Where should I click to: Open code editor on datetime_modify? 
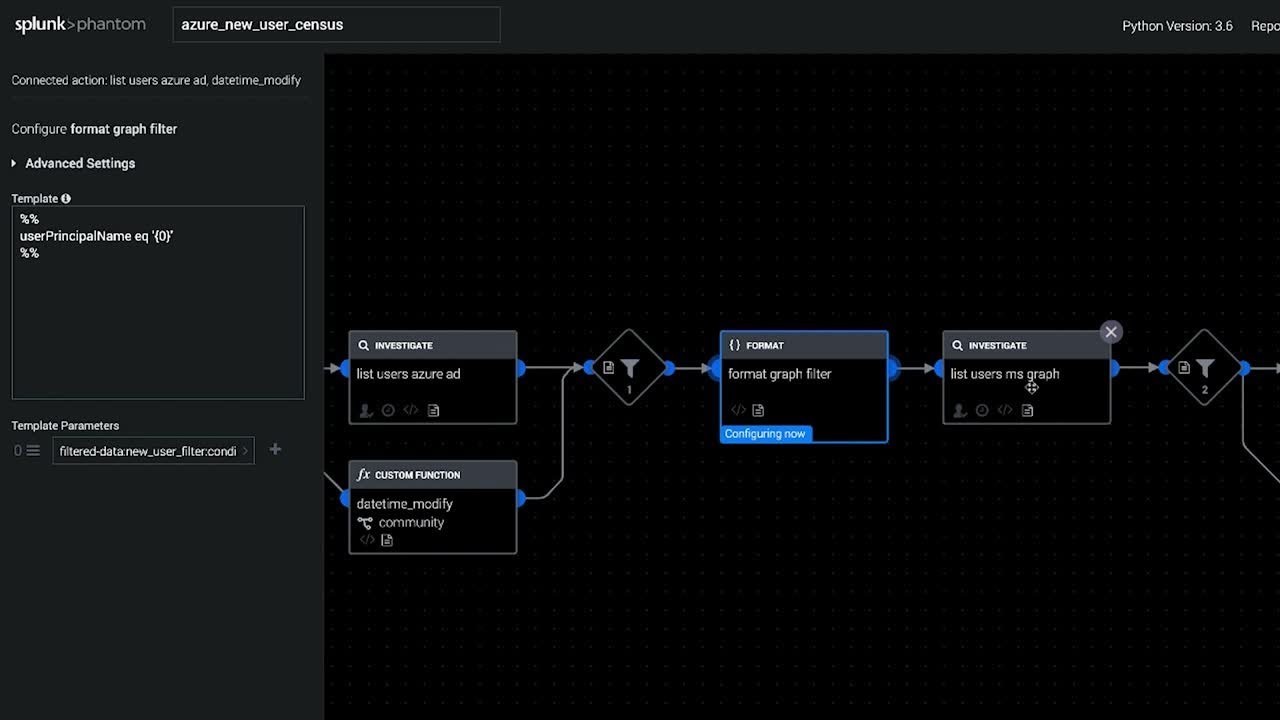tap(367, 540)
